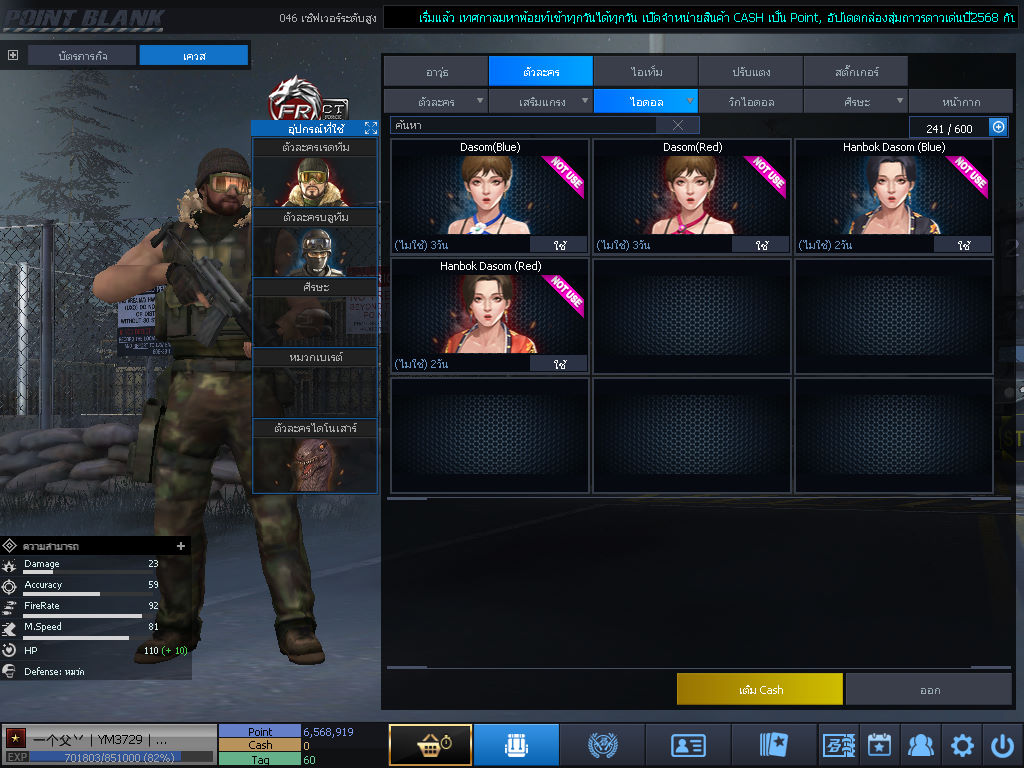1024x768 pixels.
Task: Switch to the อาวุธ tab
Action: pyautogui.click(x=436, y=72)
